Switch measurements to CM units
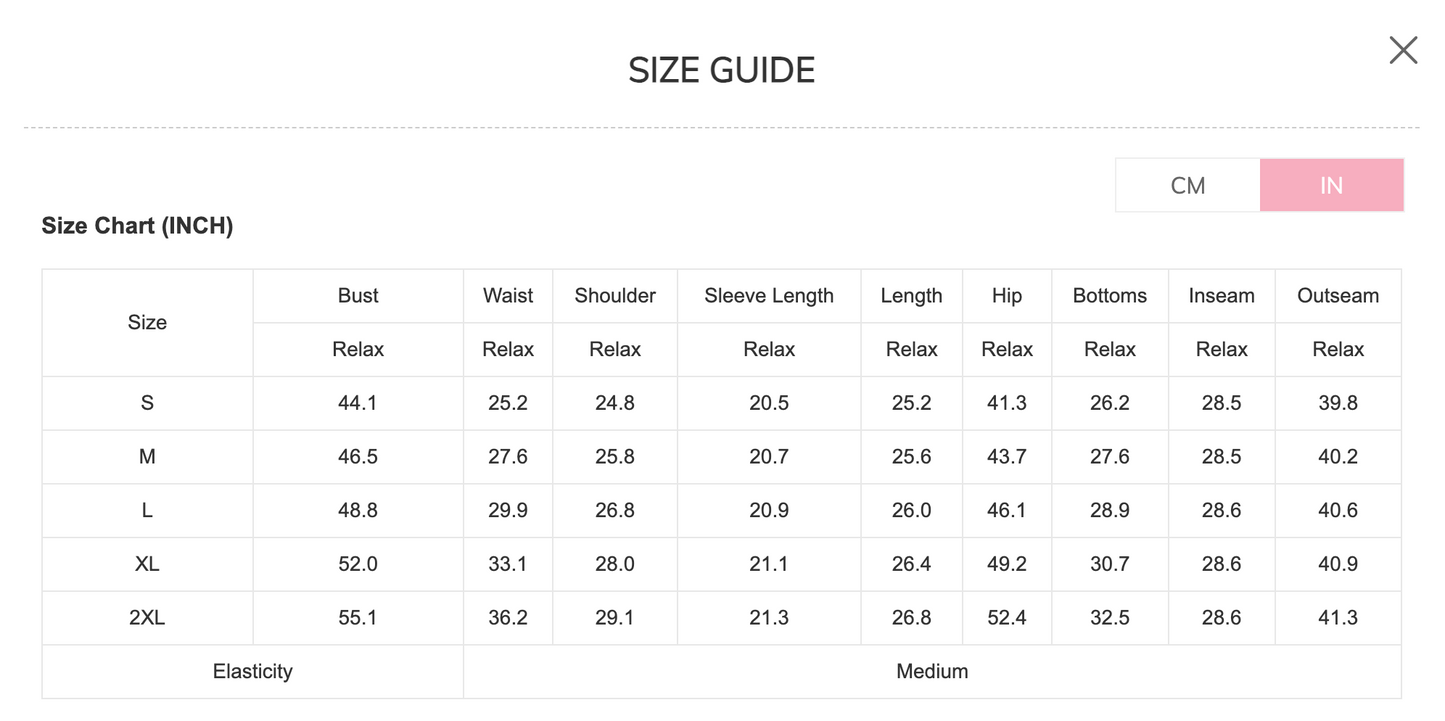 (1187, 185)
